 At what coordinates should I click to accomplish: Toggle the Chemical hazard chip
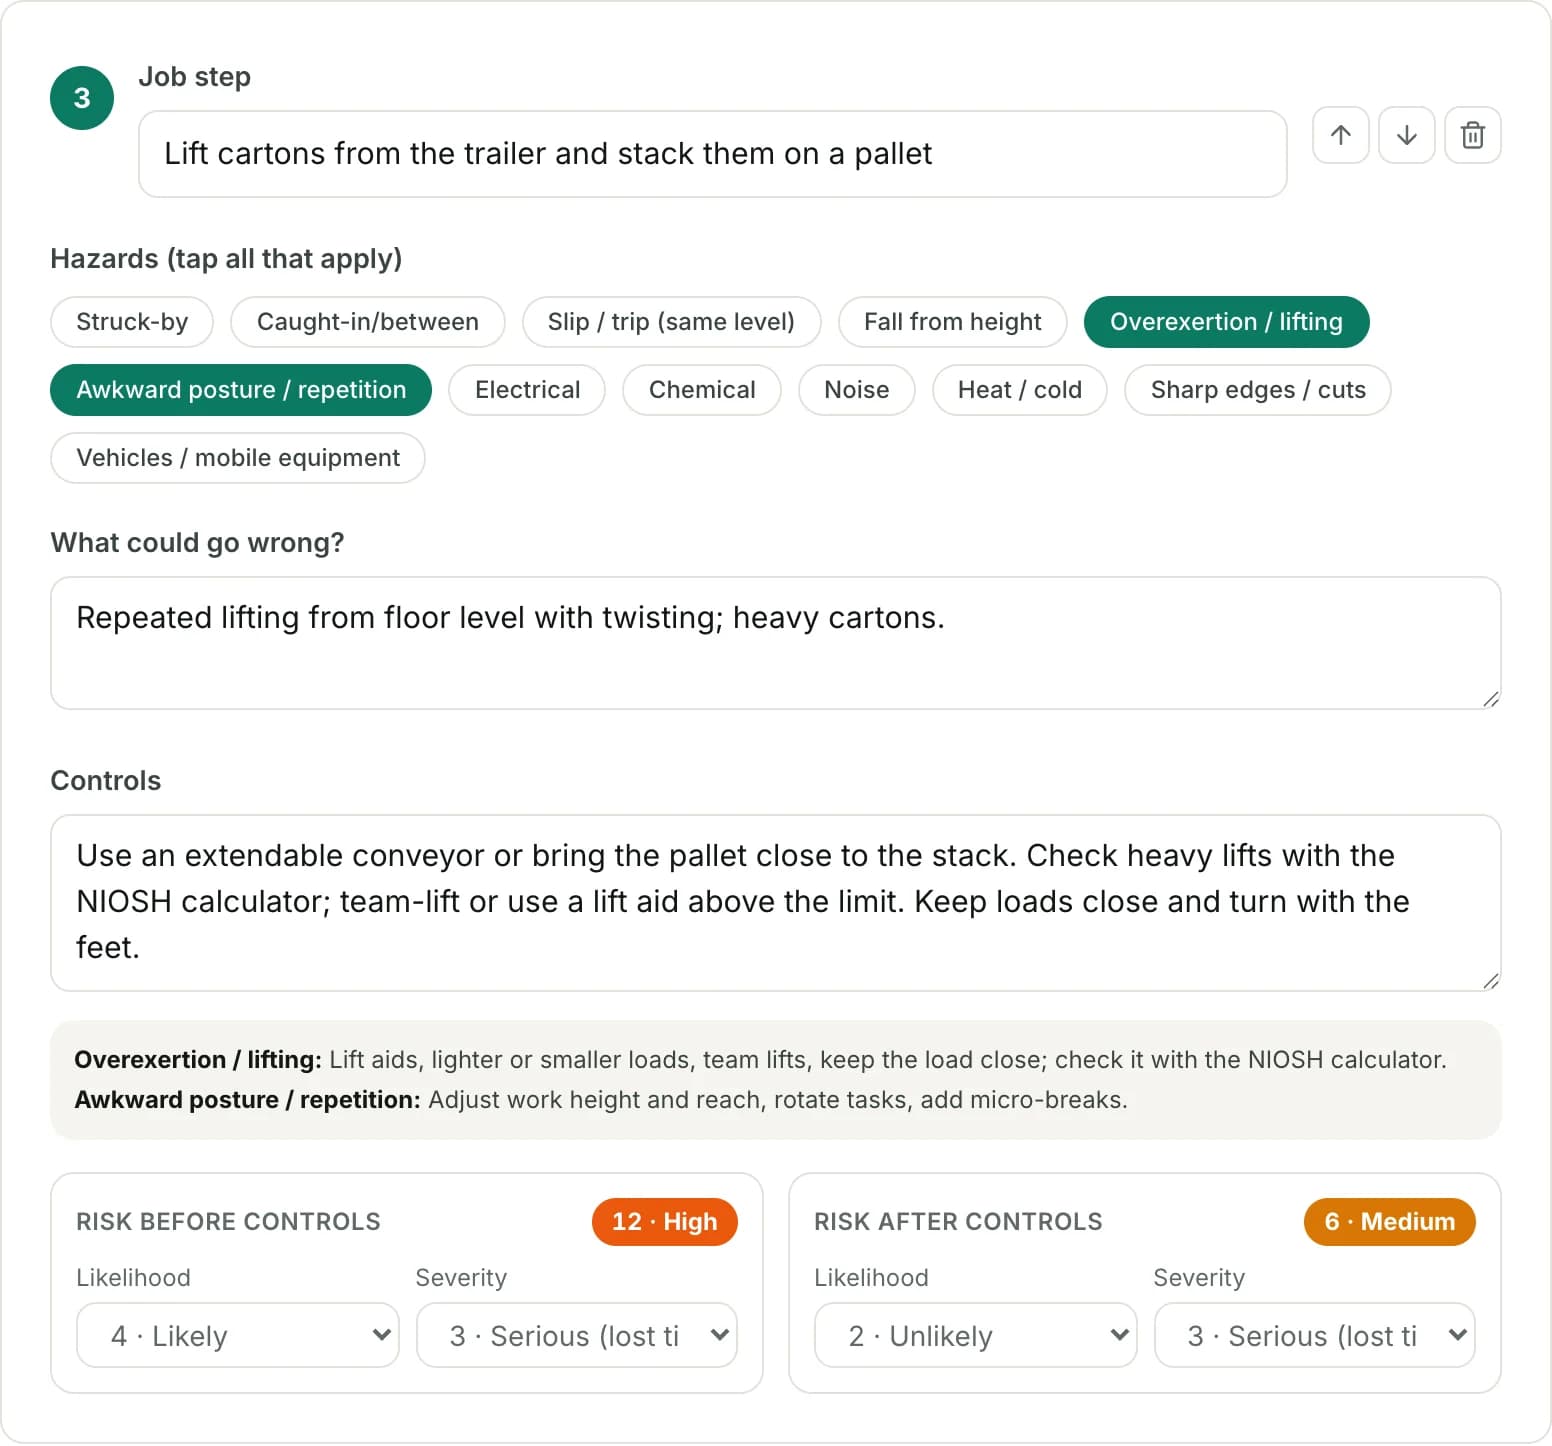[702, 390]
